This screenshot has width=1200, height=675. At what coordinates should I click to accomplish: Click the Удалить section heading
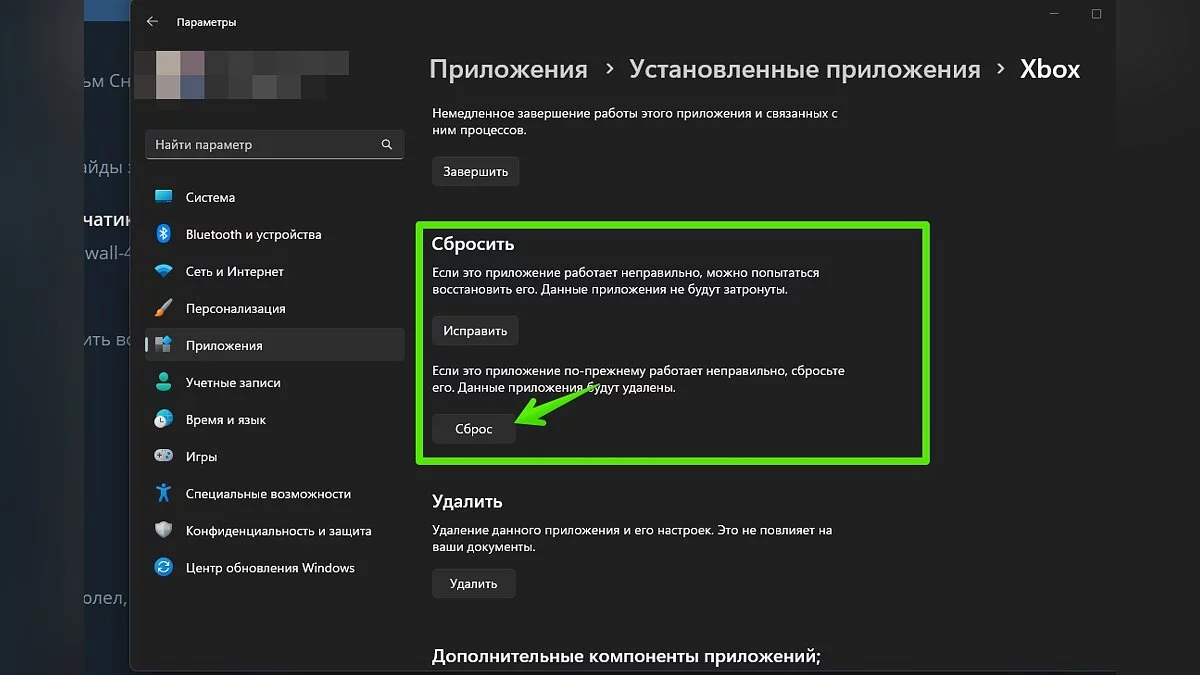[x=467, y=501]
